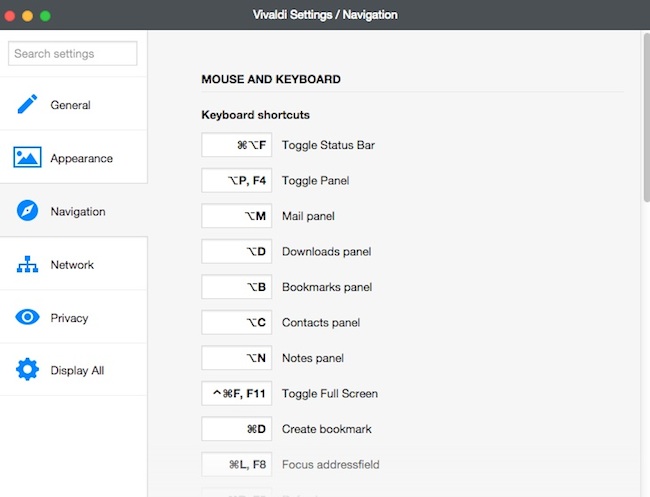Screen dimensions: 650x497
Task: Open the Appearance settings tab
Action: (73, 157)
